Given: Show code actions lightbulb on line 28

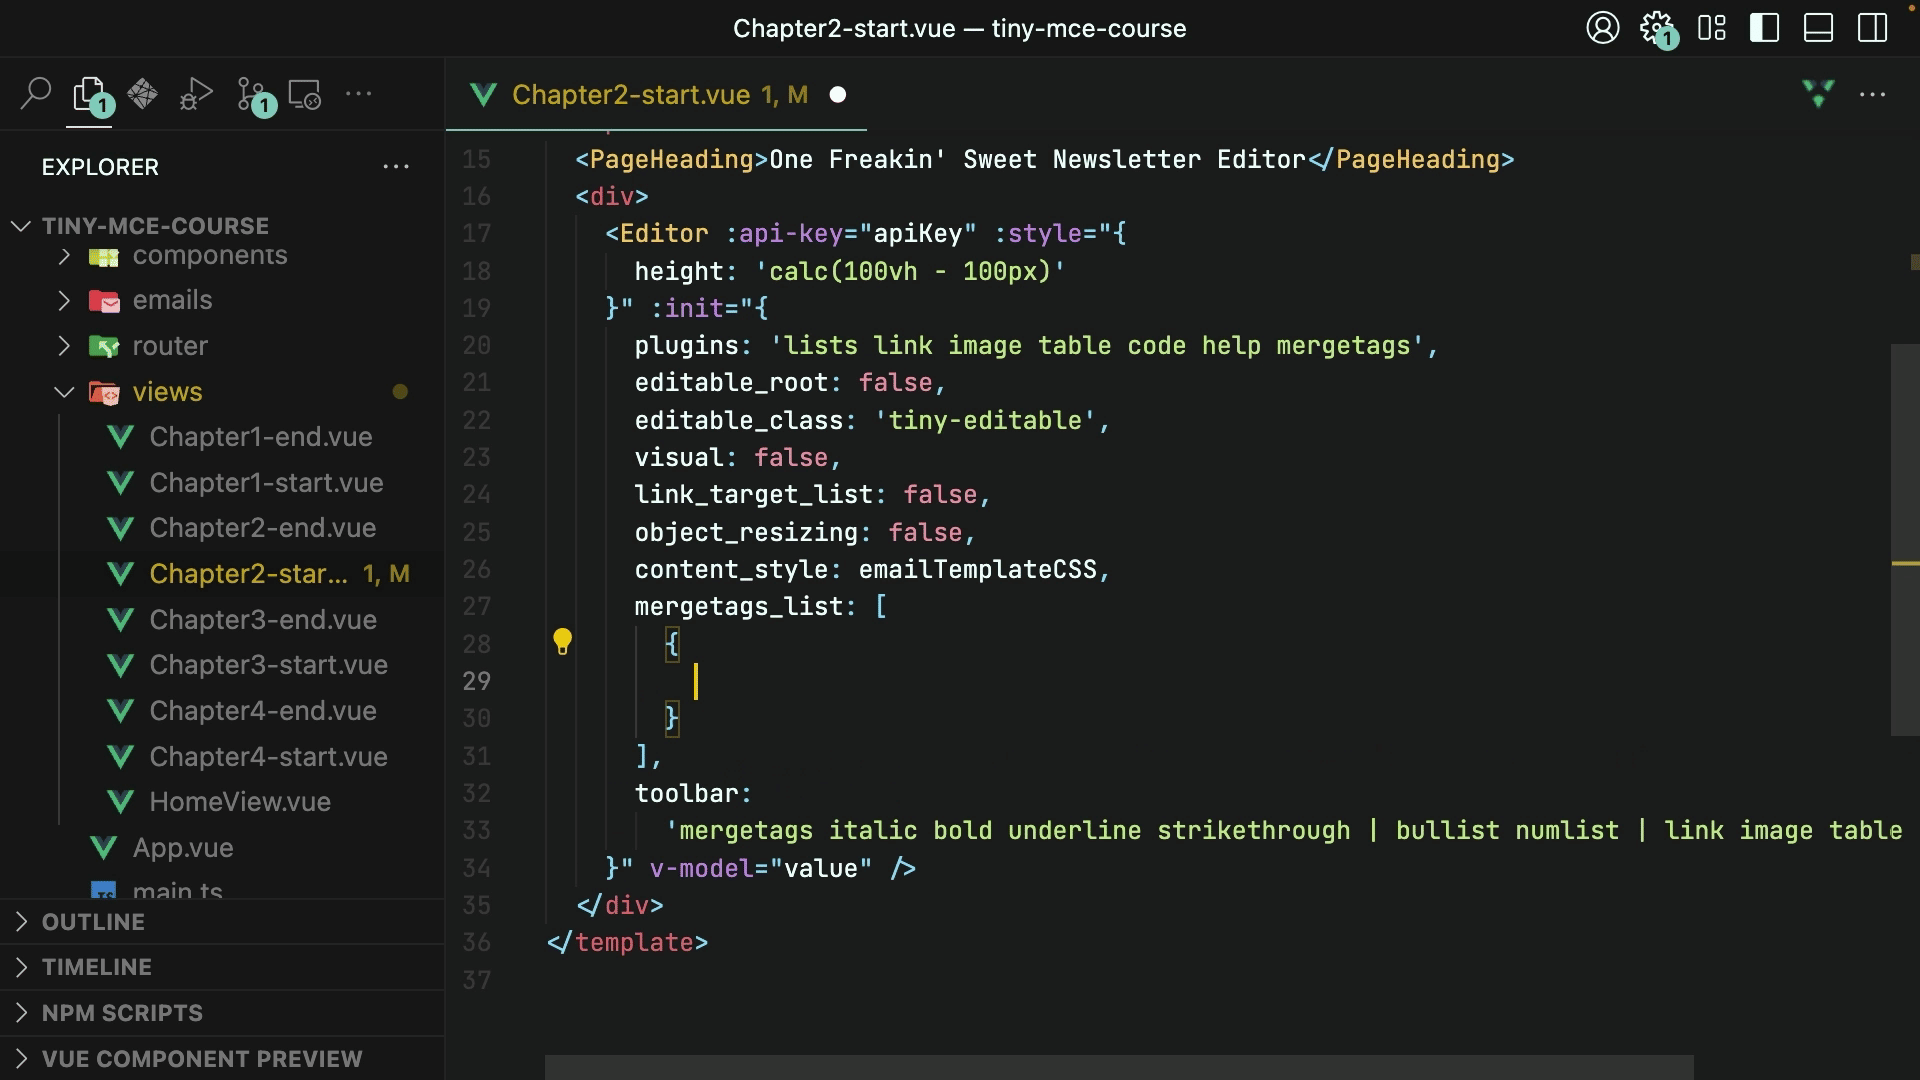Looking at the screenshot, I should (x=562, y=642).
